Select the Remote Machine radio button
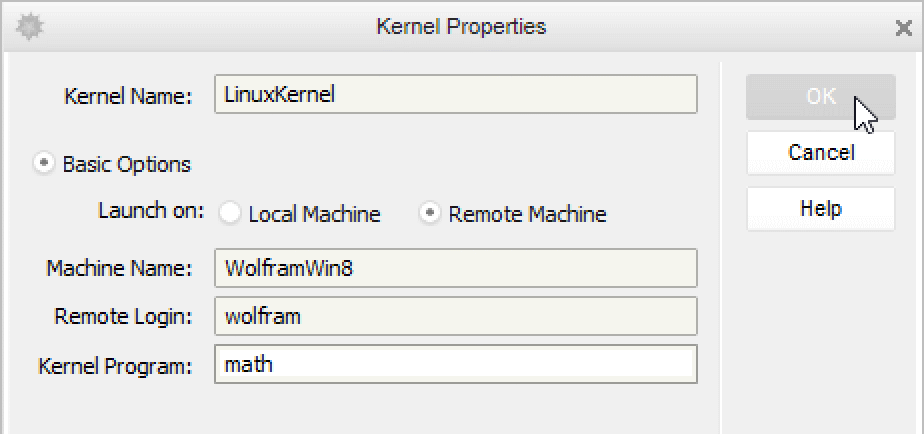The width and height of the screenshot is (924, 434). tap(430, 213)
